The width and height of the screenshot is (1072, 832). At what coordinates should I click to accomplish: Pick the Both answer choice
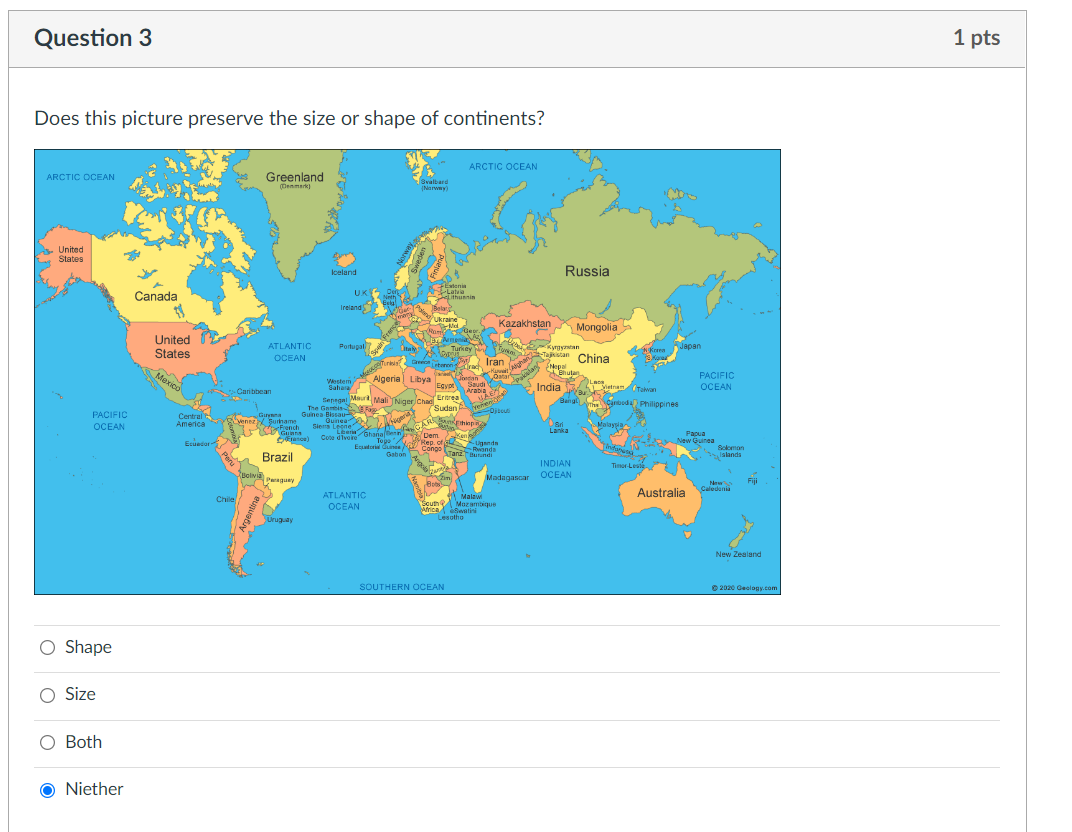coord(47,742)
